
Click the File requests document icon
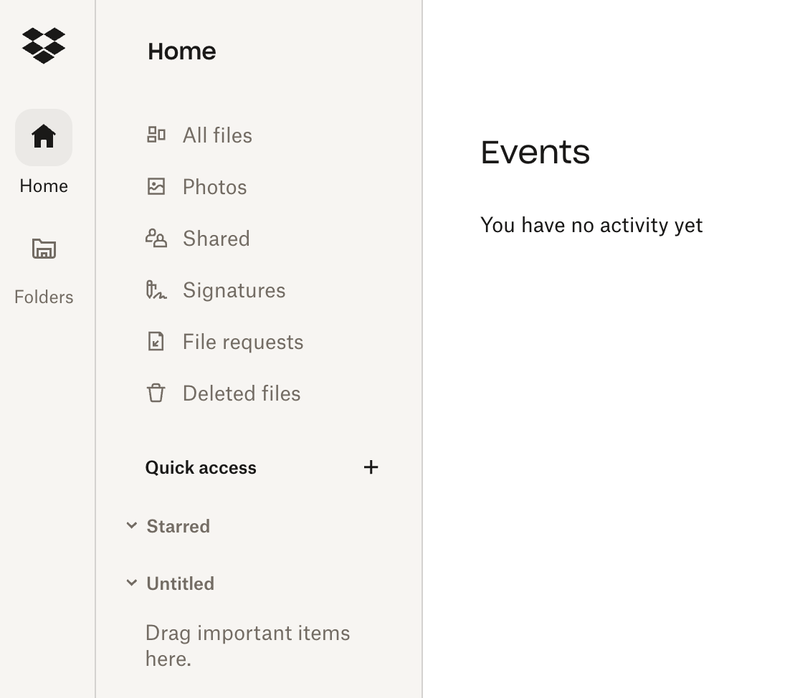(156, 342)
